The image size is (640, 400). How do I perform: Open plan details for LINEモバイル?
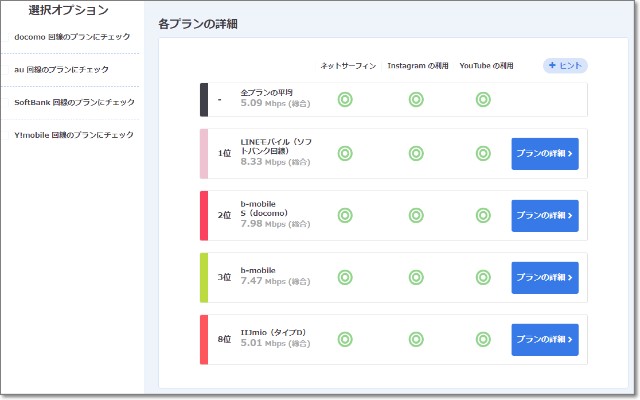(544, 154)
